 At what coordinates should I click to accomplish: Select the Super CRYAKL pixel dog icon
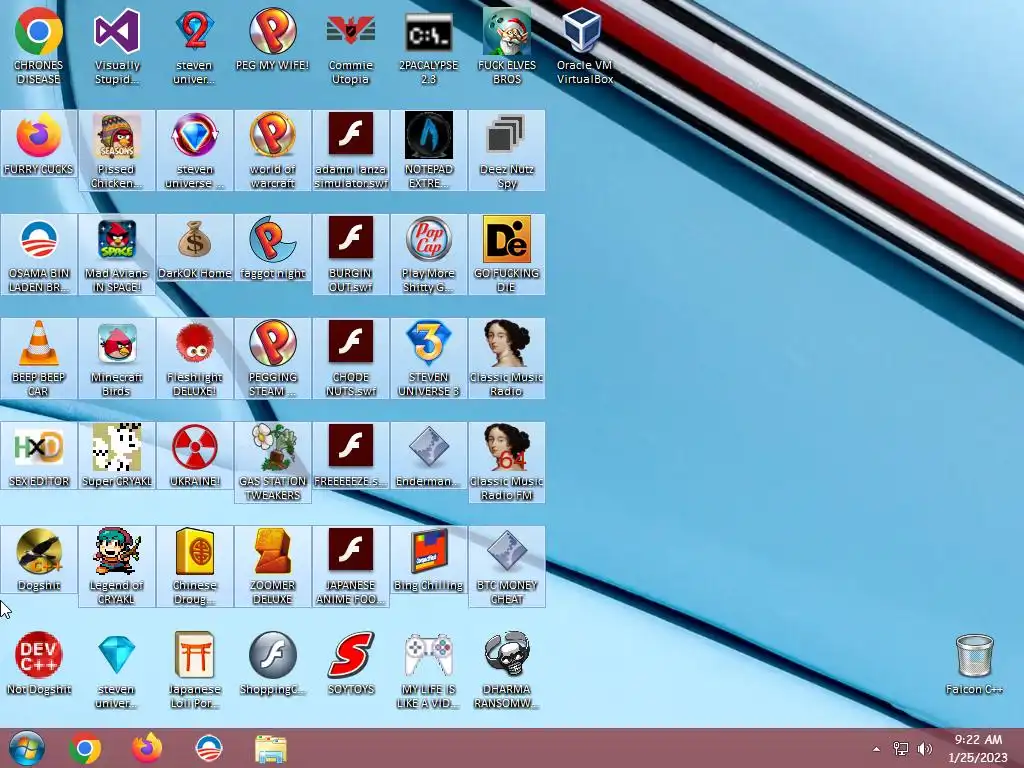(117, 456)
